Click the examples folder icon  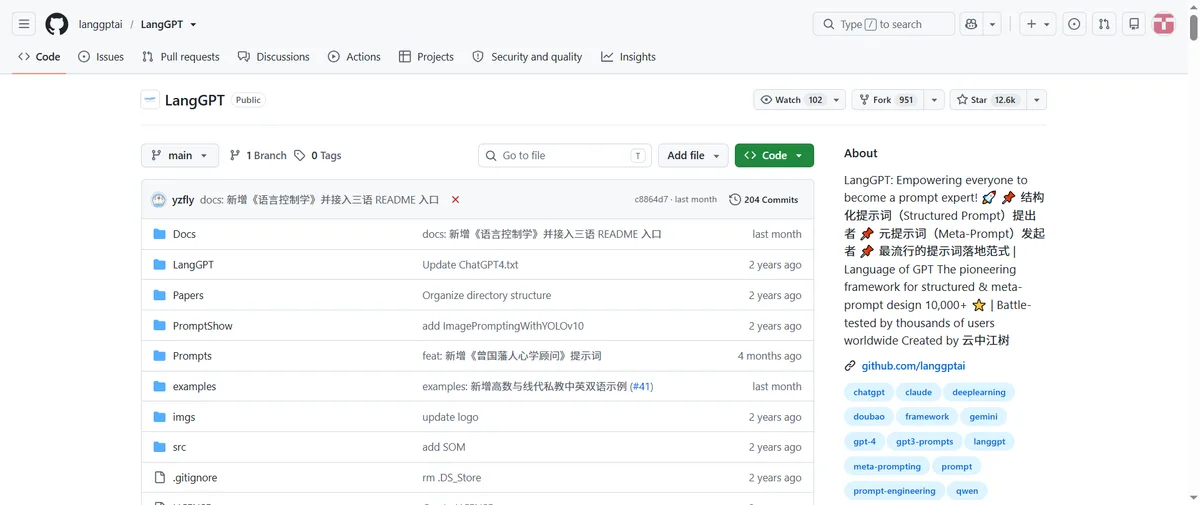coord(159,386)
